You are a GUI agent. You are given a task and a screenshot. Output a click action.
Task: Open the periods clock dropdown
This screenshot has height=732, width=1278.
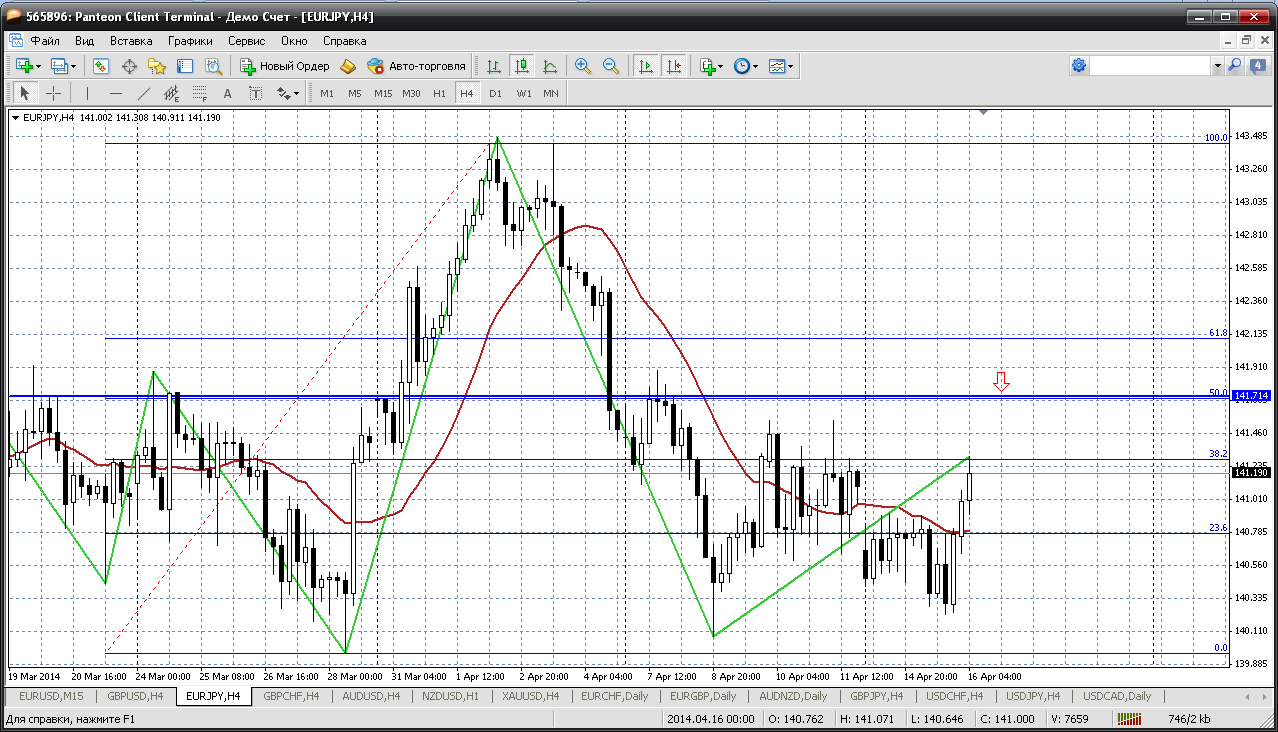coord(745,66)
